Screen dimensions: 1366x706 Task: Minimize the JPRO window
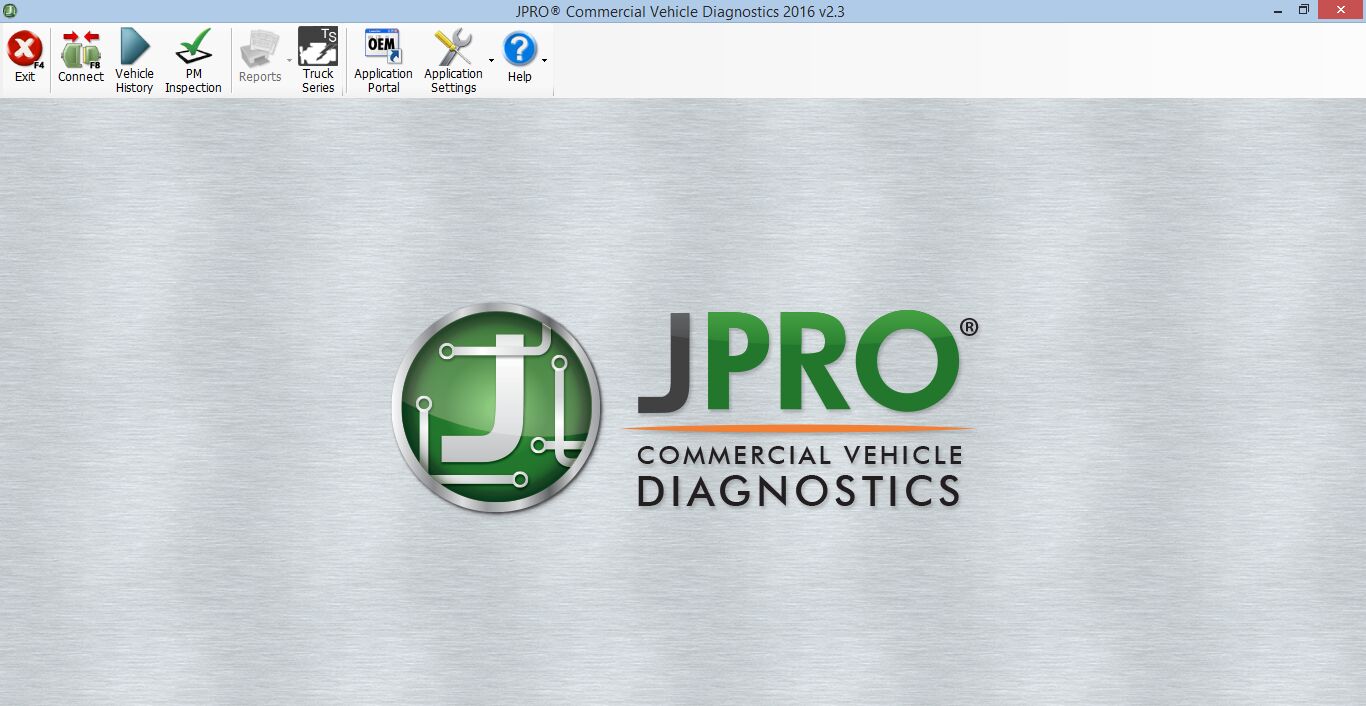[1278, 11]
